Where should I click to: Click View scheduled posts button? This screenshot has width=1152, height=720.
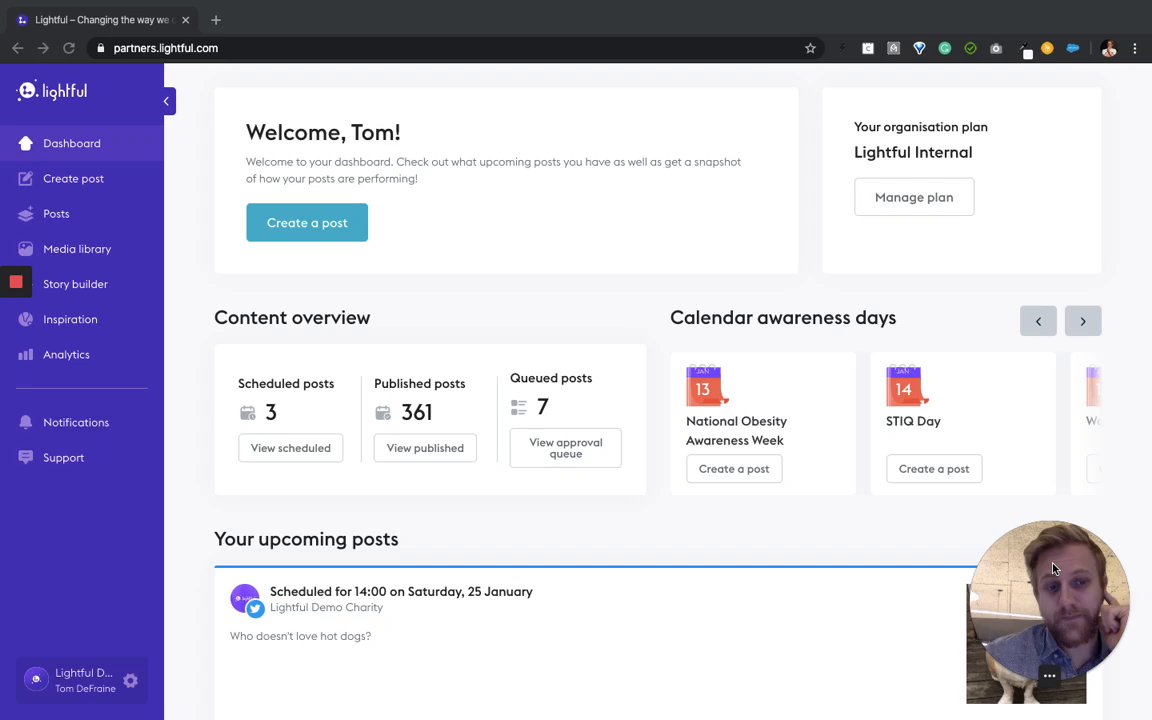[290, 448]
